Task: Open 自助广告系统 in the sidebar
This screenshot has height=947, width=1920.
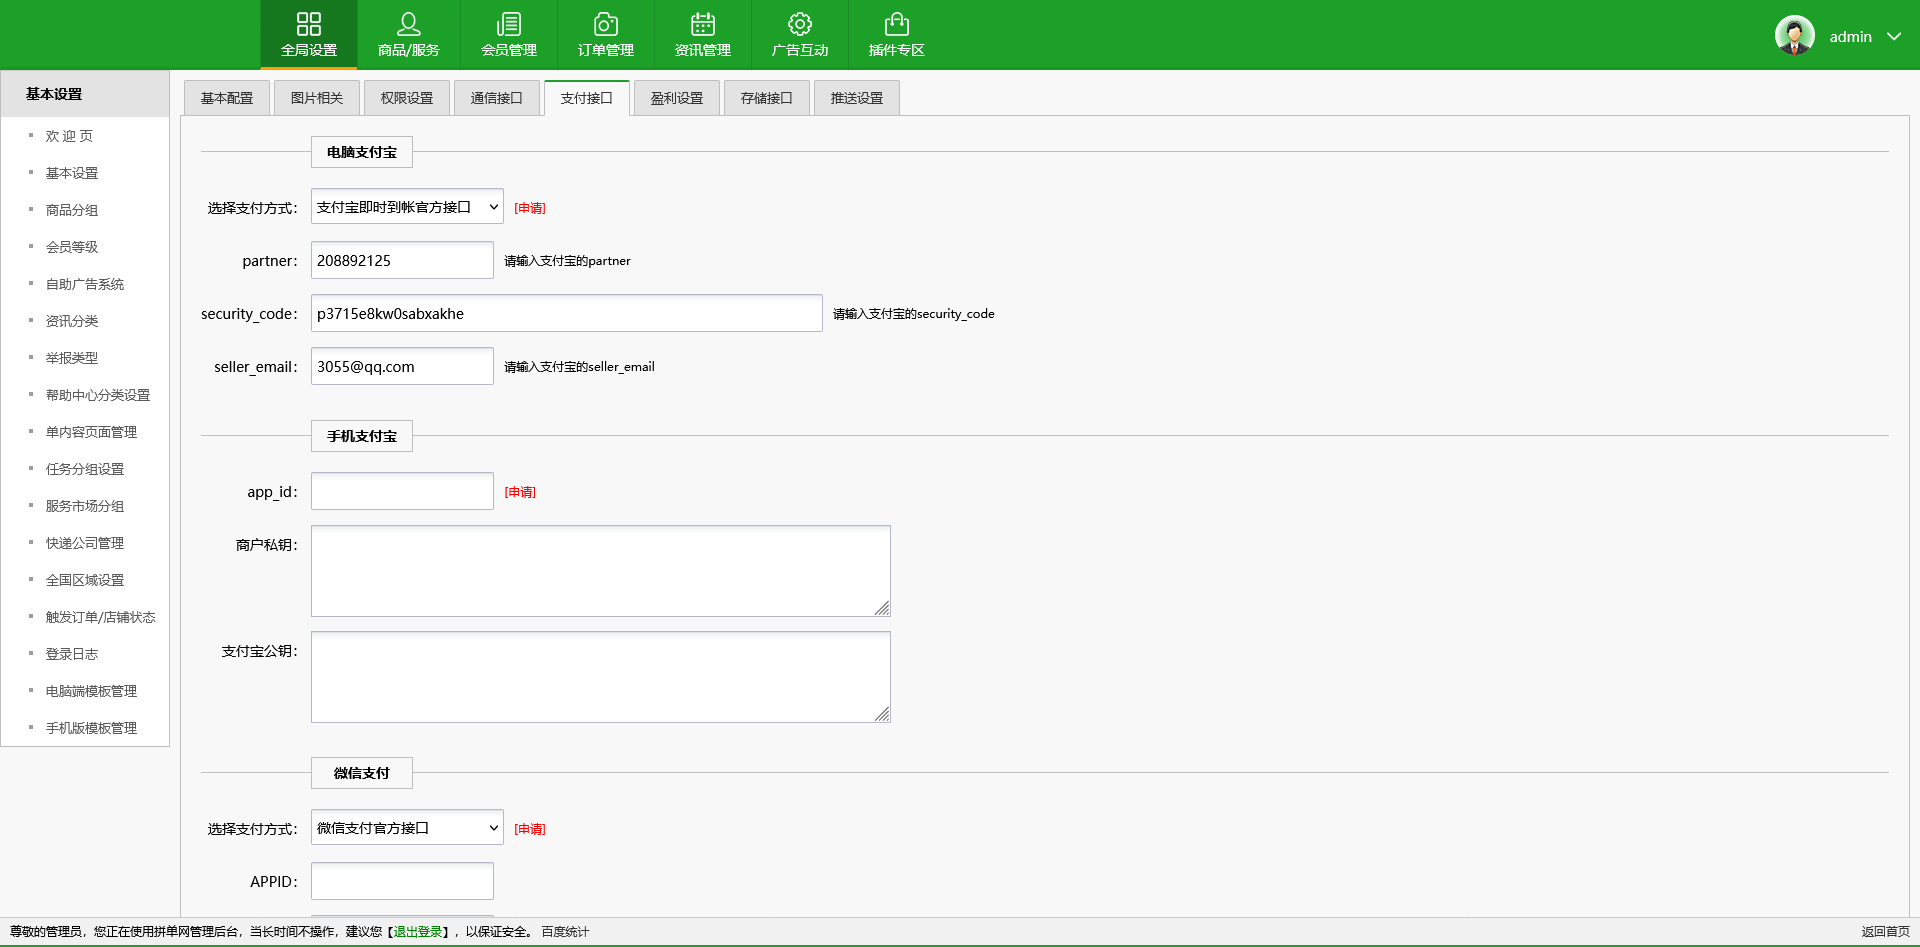Action: coord(85,284)
